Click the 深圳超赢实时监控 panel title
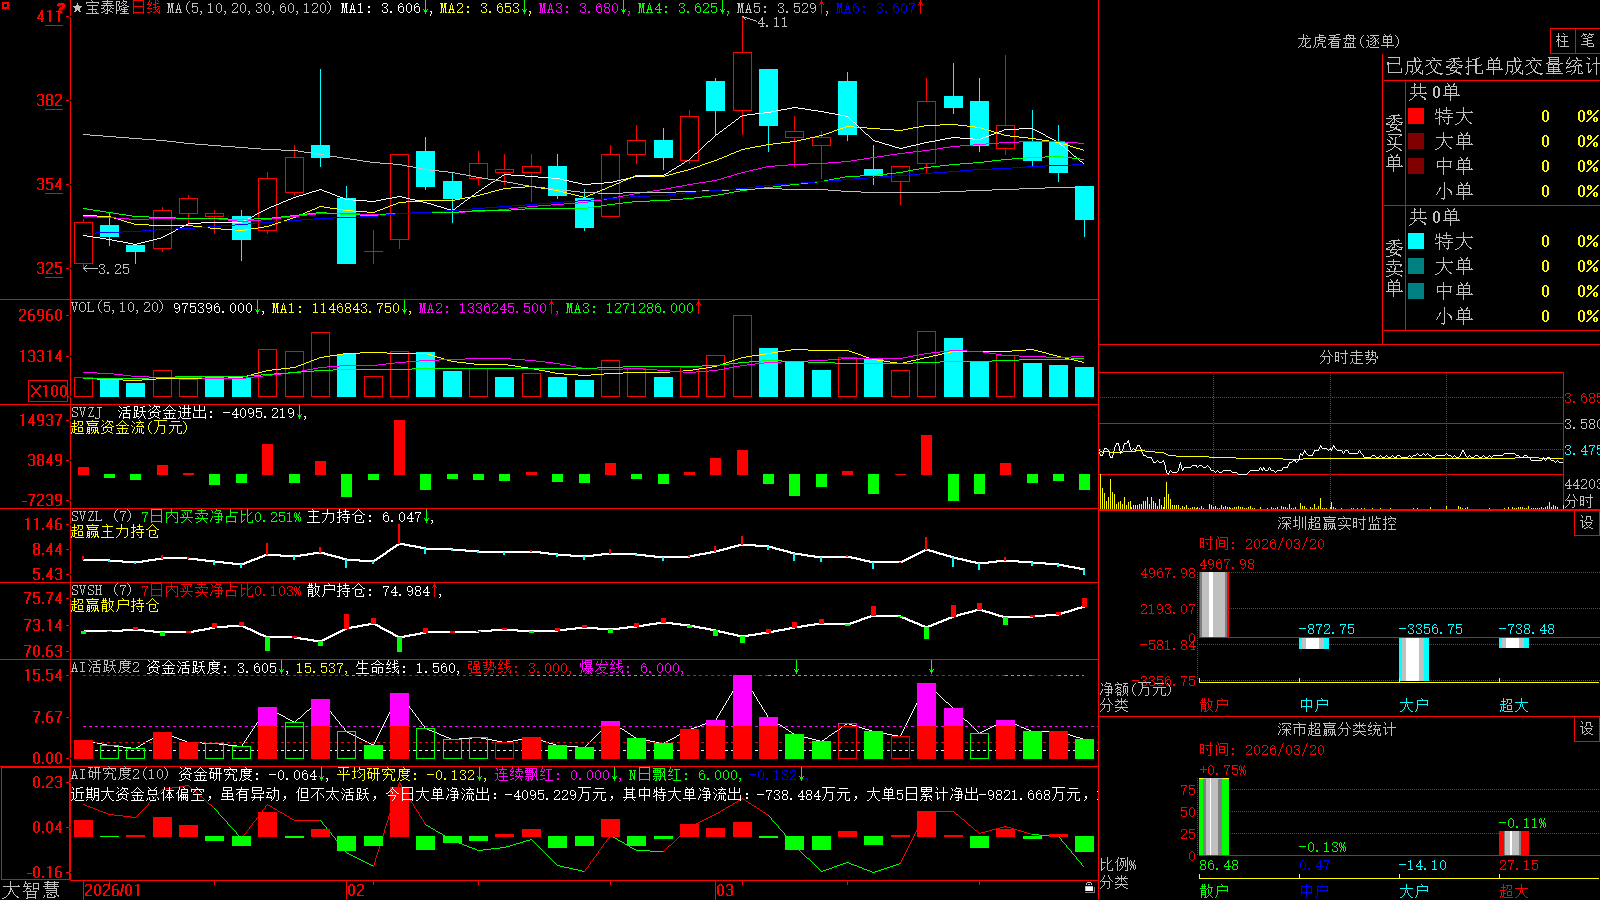1600x900 pixels. [1337, 523]
